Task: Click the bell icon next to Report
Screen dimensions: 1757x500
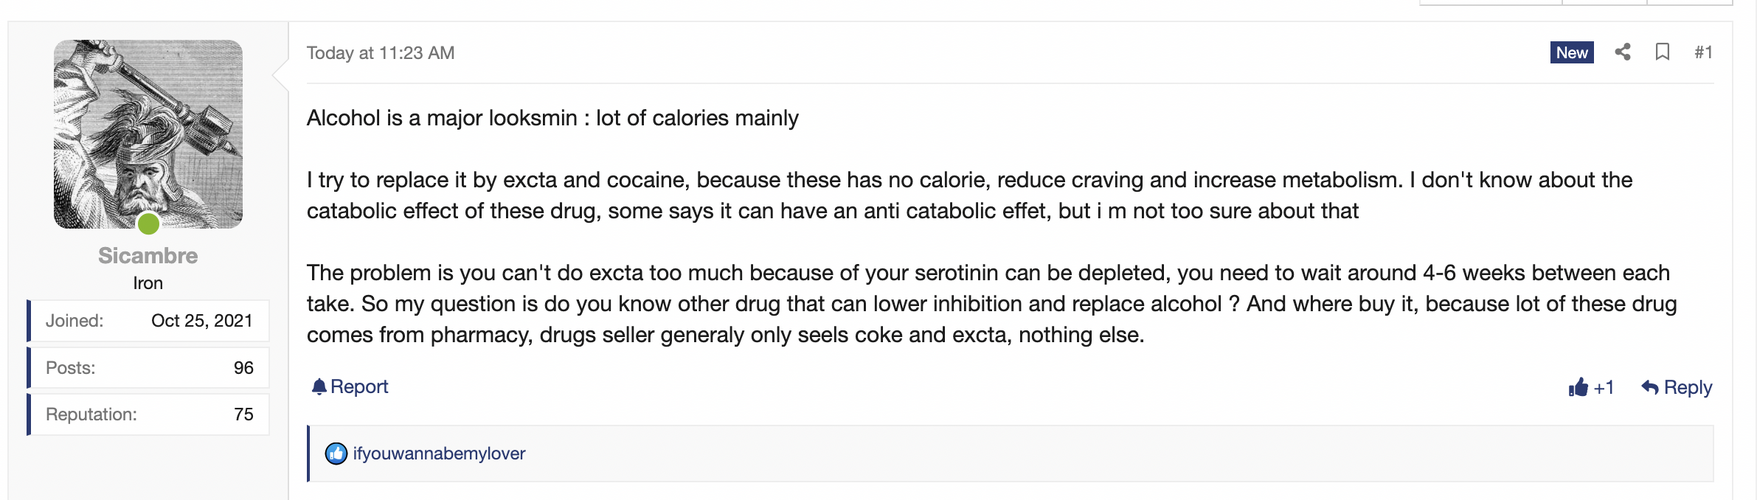Action: (319, 387)
